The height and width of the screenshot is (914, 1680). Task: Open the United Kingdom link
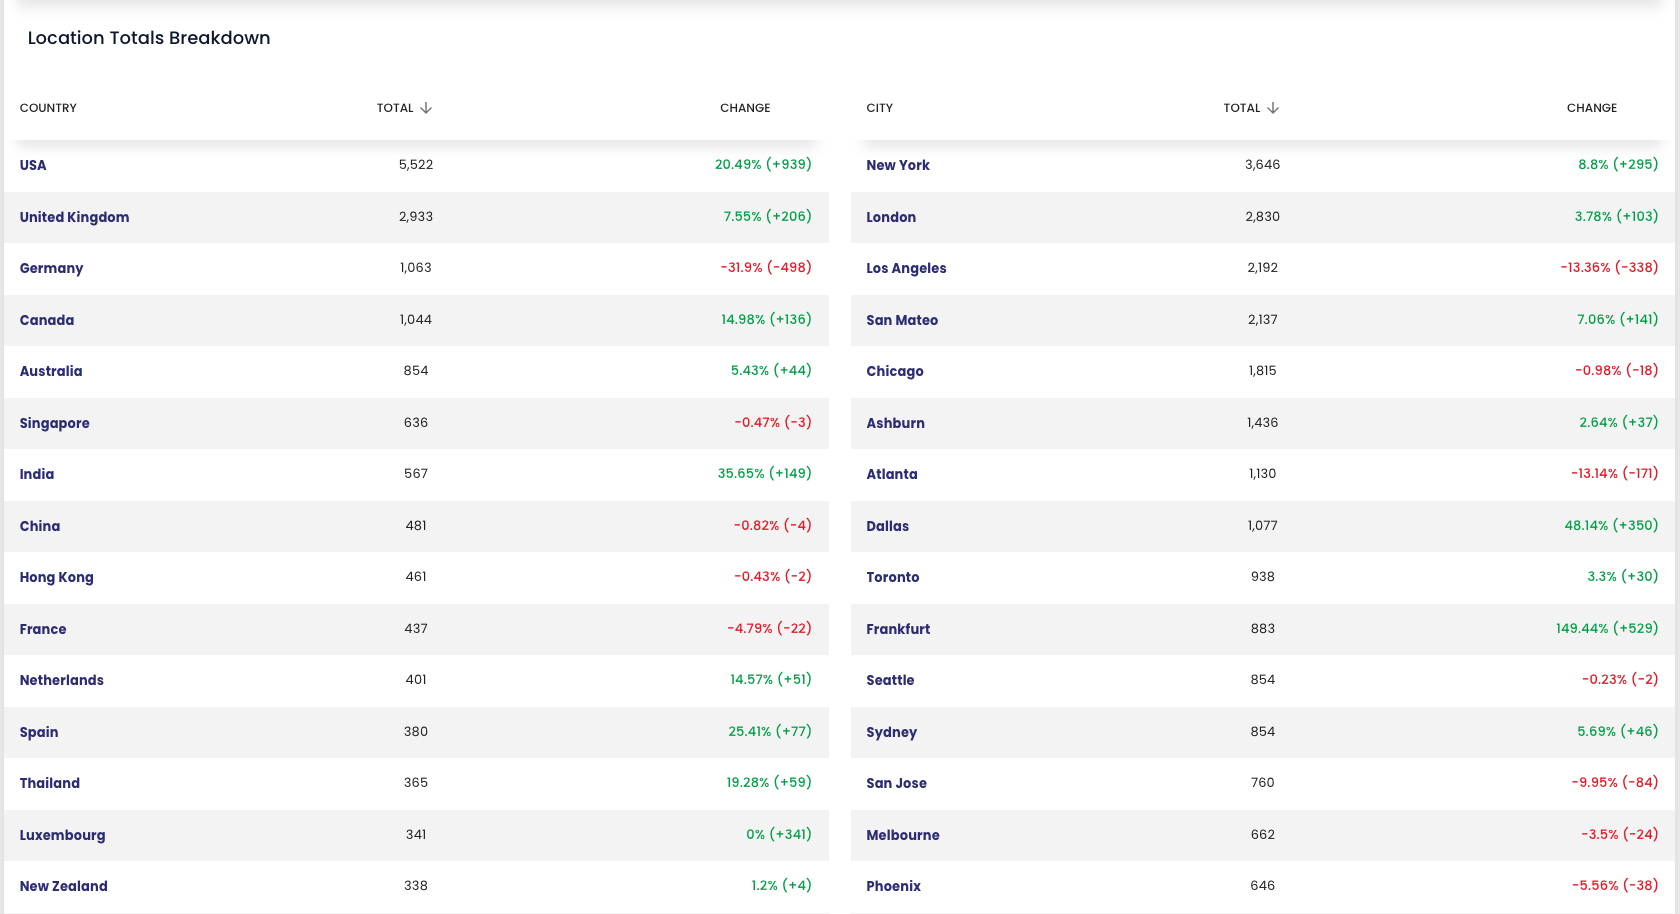[74, 217]
